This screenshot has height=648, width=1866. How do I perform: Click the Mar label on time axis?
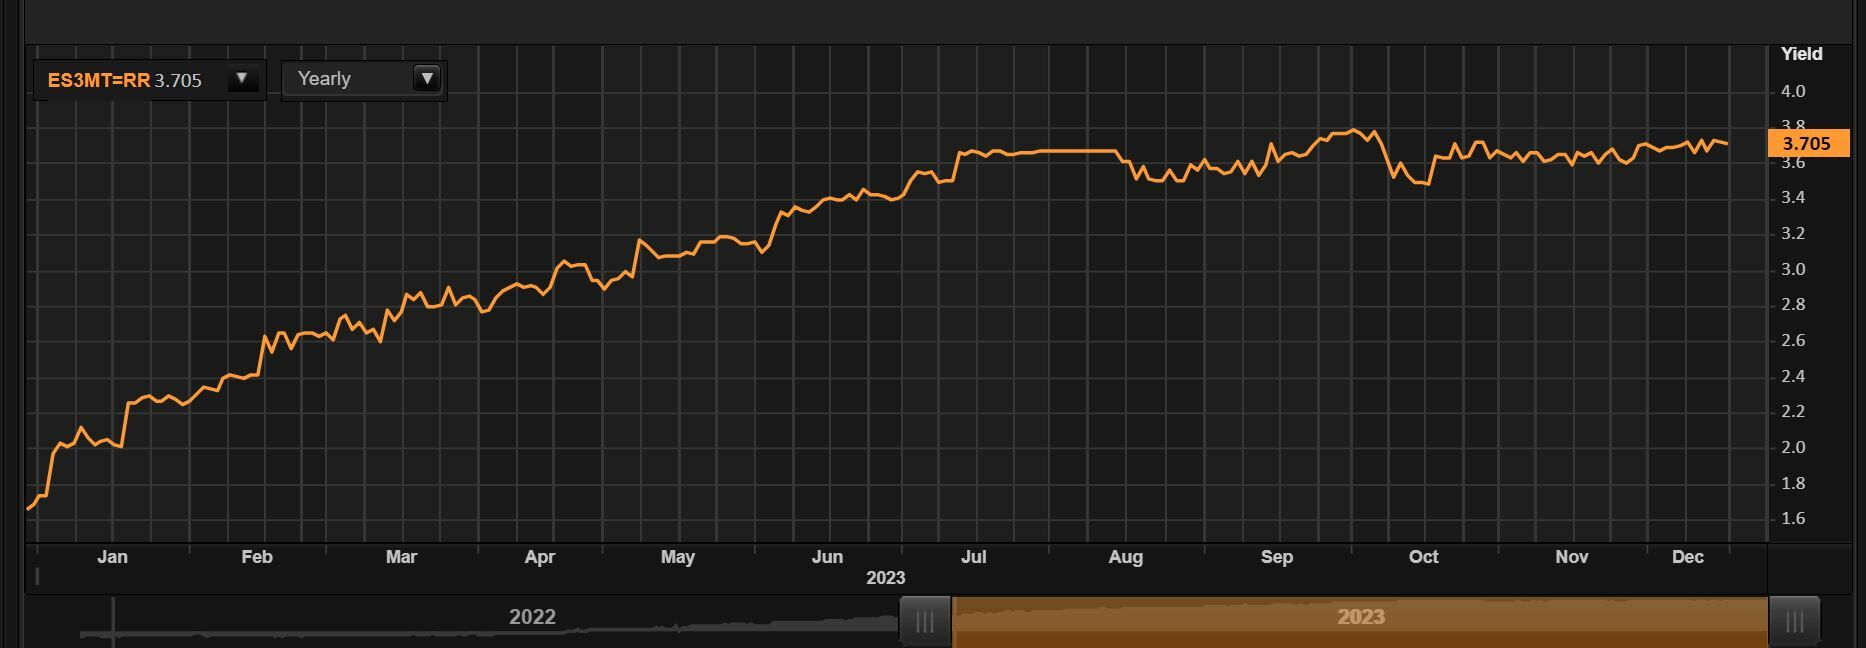click(401, 557)
